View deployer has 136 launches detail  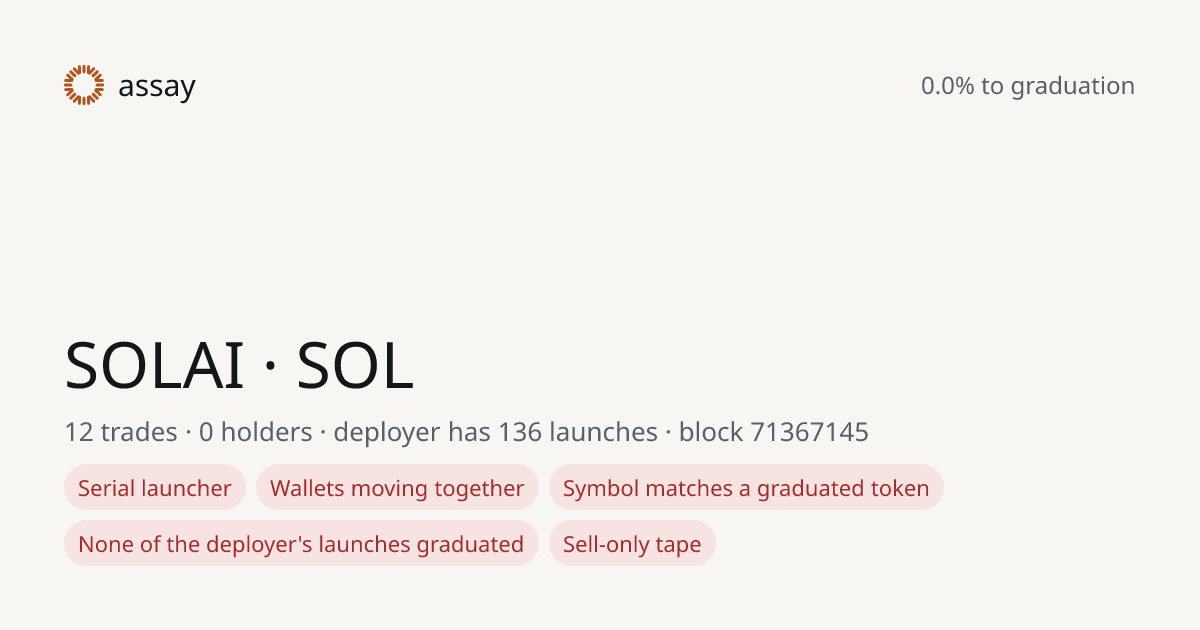[495, 432]
